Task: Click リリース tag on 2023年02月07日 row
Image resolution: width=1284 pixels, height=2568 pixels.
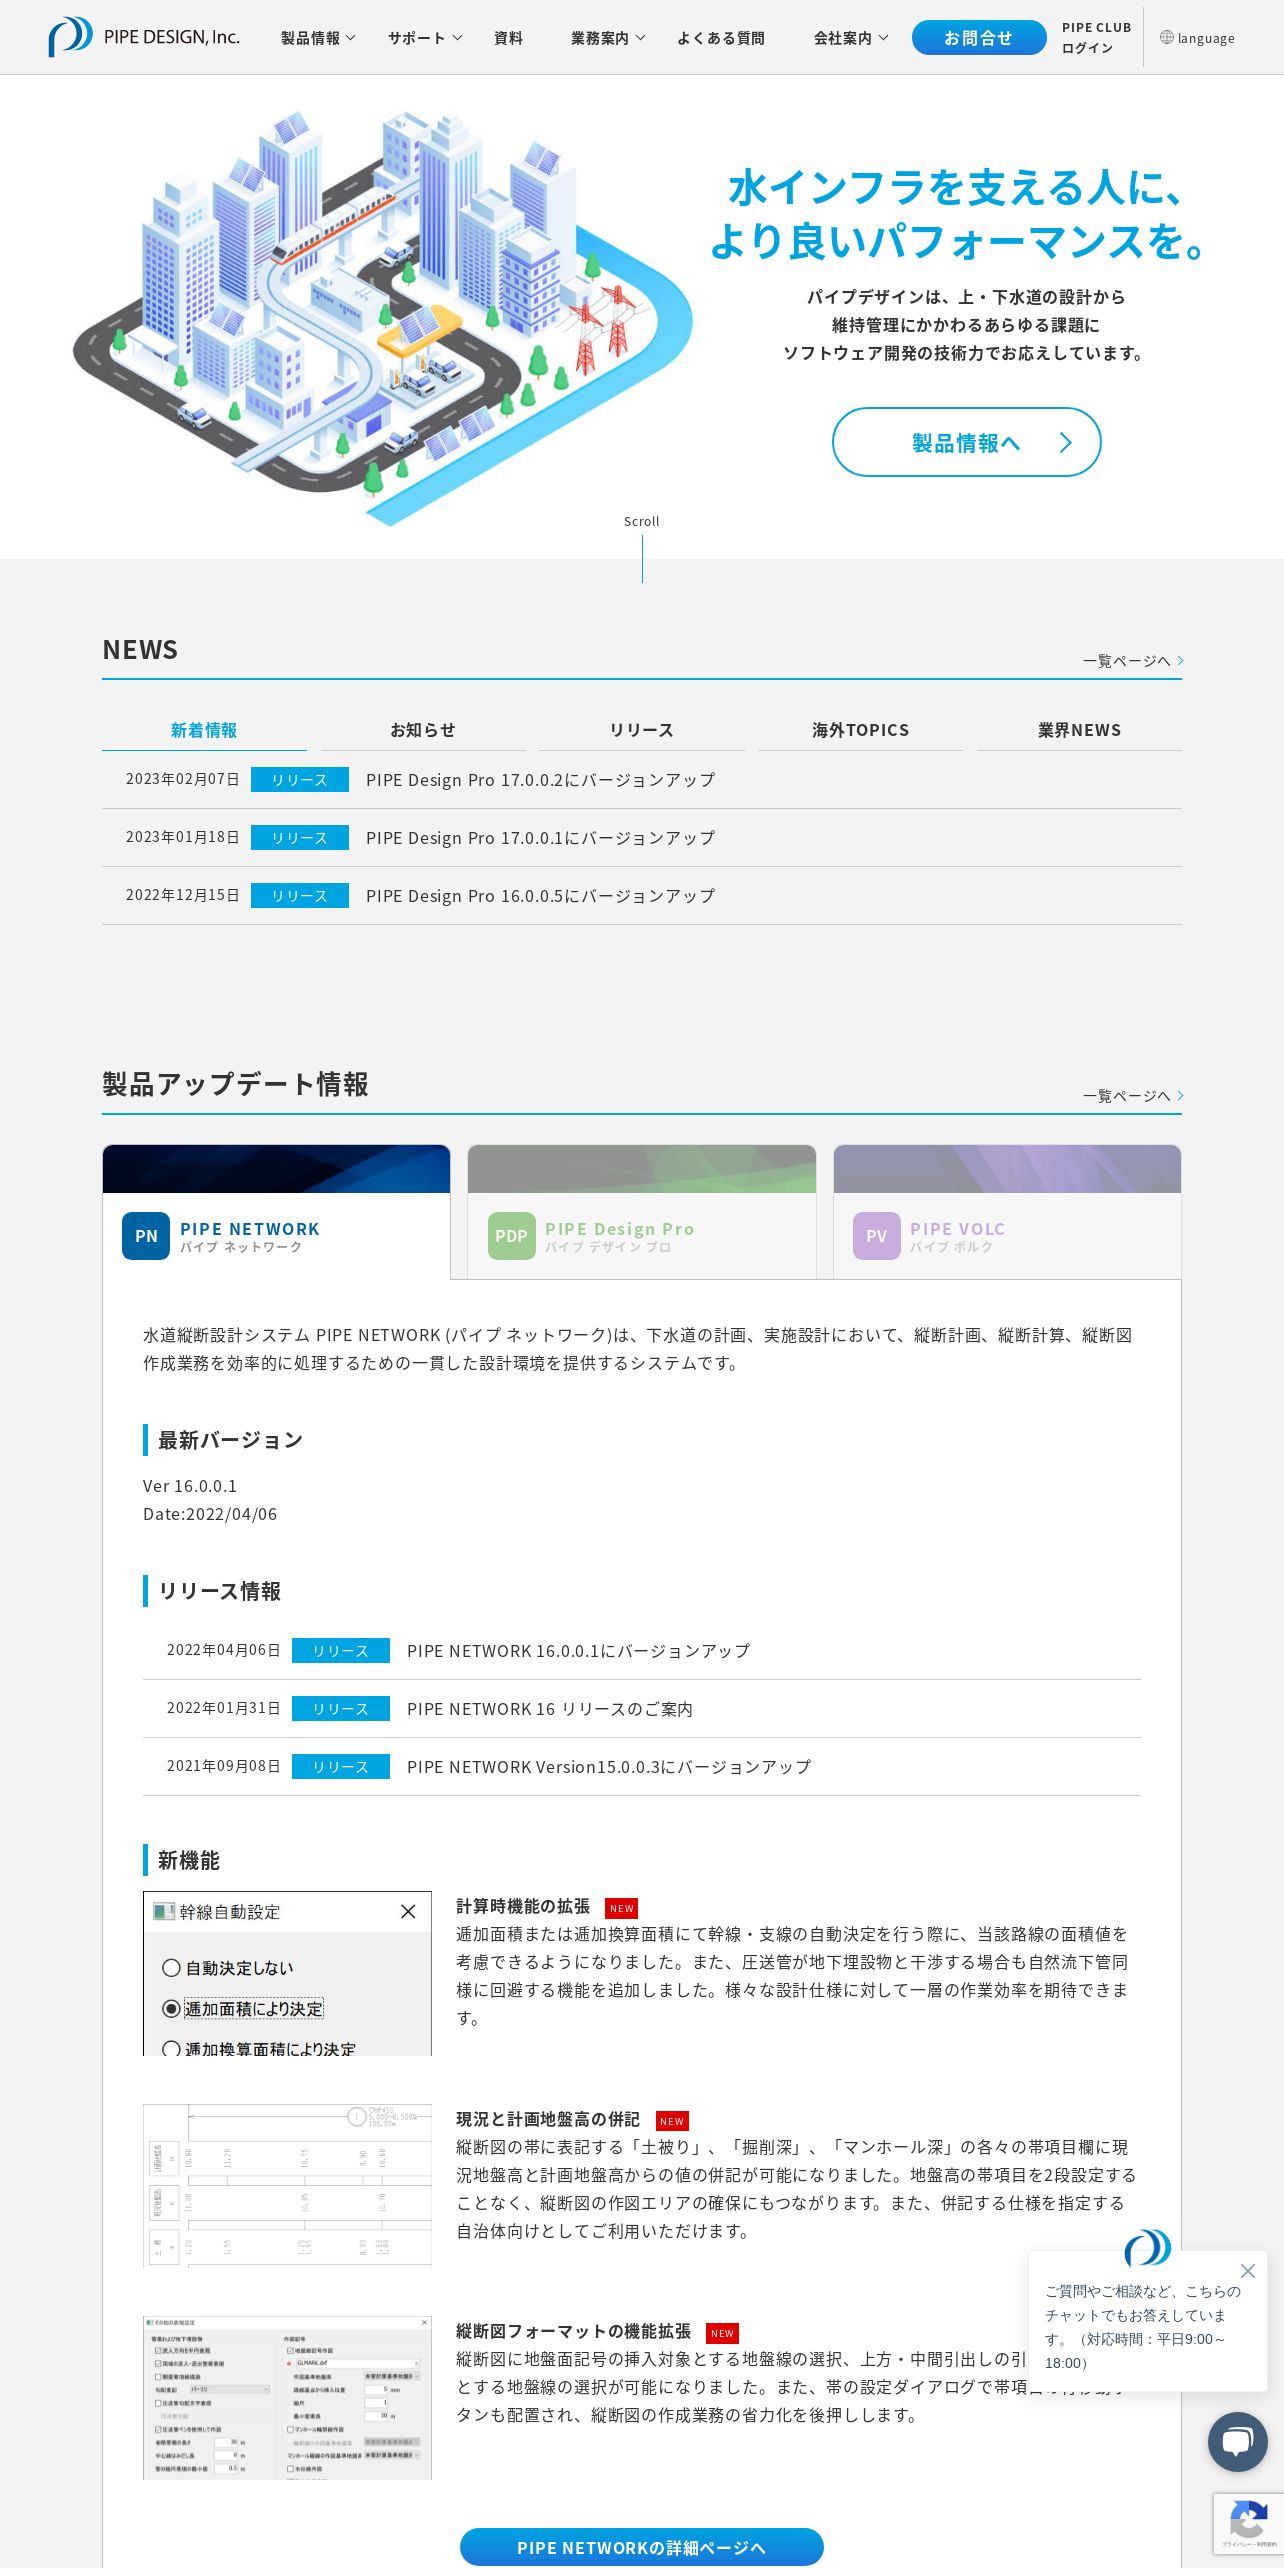Action: pyautogui.click(x=300, y=780)
